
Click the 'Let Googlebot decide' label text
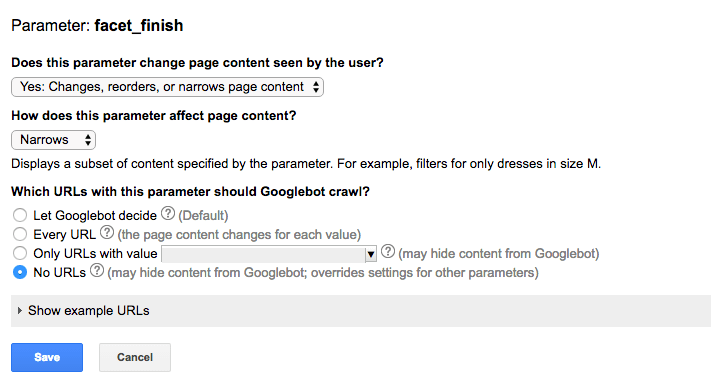[x=95, y=216]
